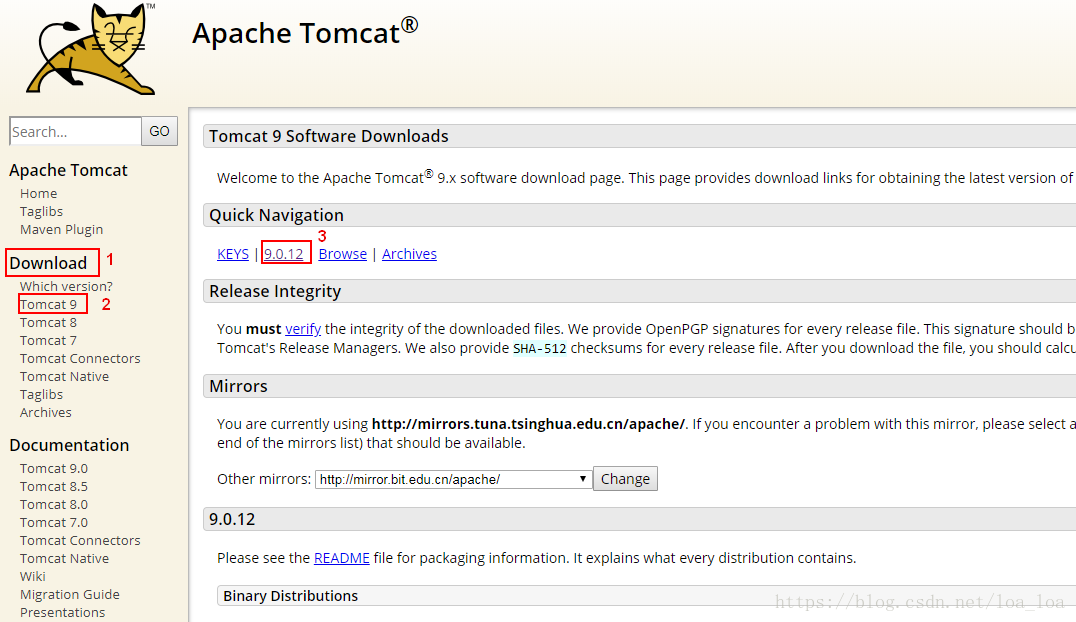Open the Wiki link
Screen dimensions: 1076x622
[32, 576]
